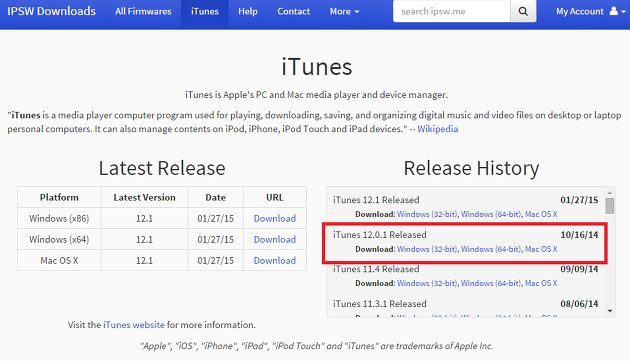Download iTunes 12.1 for Windows (x86)
630x361 pixels.
[274, 218]
